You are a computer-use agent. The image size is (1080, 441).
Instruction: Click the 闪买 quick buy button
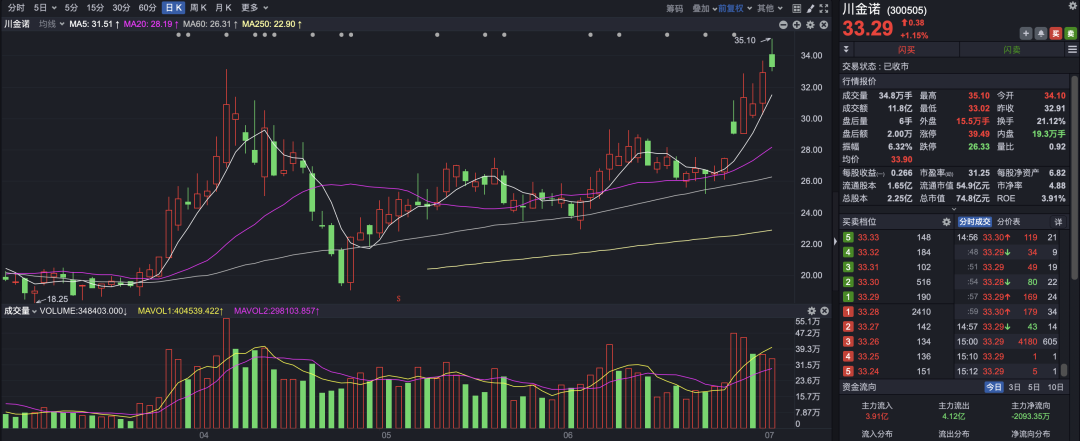[906, 49]
